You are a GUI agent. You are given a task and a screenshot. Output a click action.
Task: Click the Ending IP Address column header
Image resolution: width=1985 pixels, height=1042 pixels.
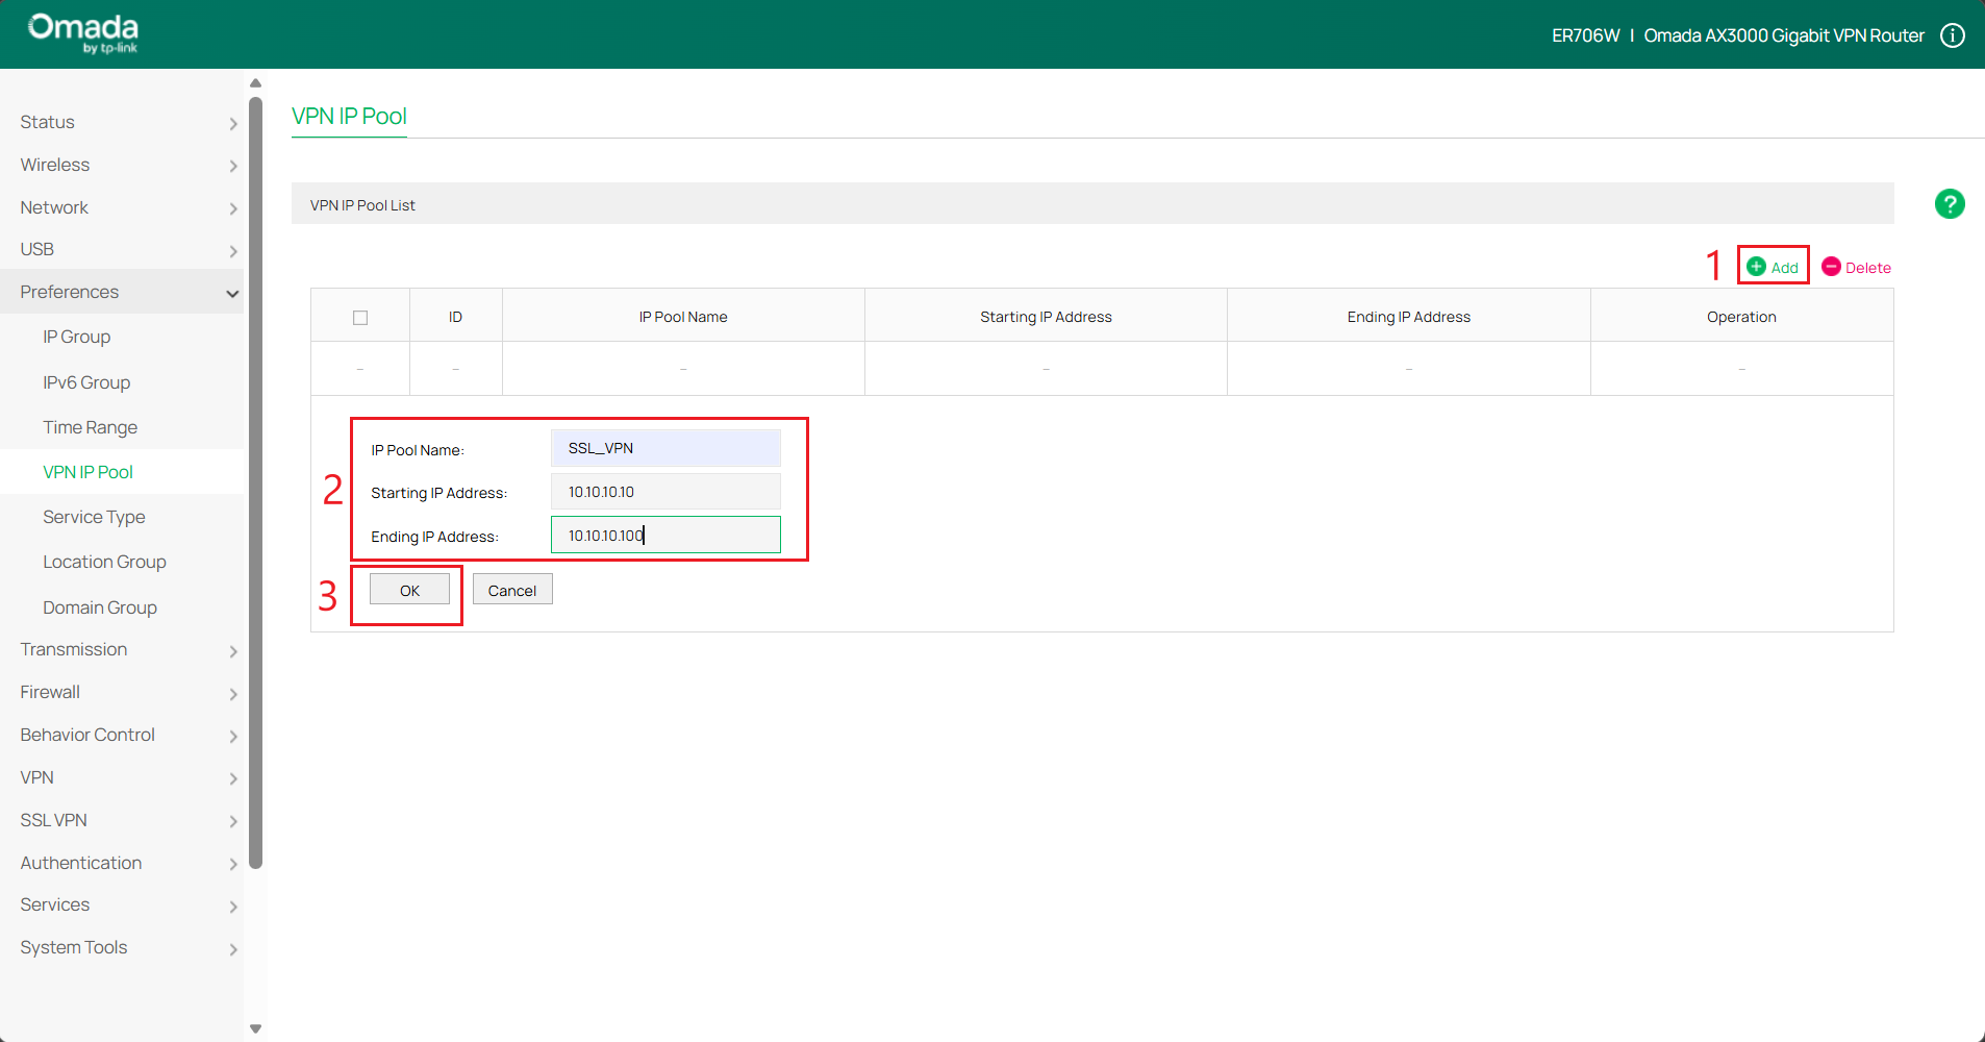tap(1408, 317)
